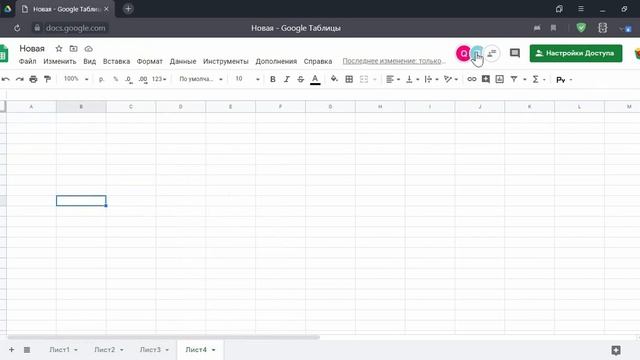Toggle strikethrough formatting

(300, 79)
